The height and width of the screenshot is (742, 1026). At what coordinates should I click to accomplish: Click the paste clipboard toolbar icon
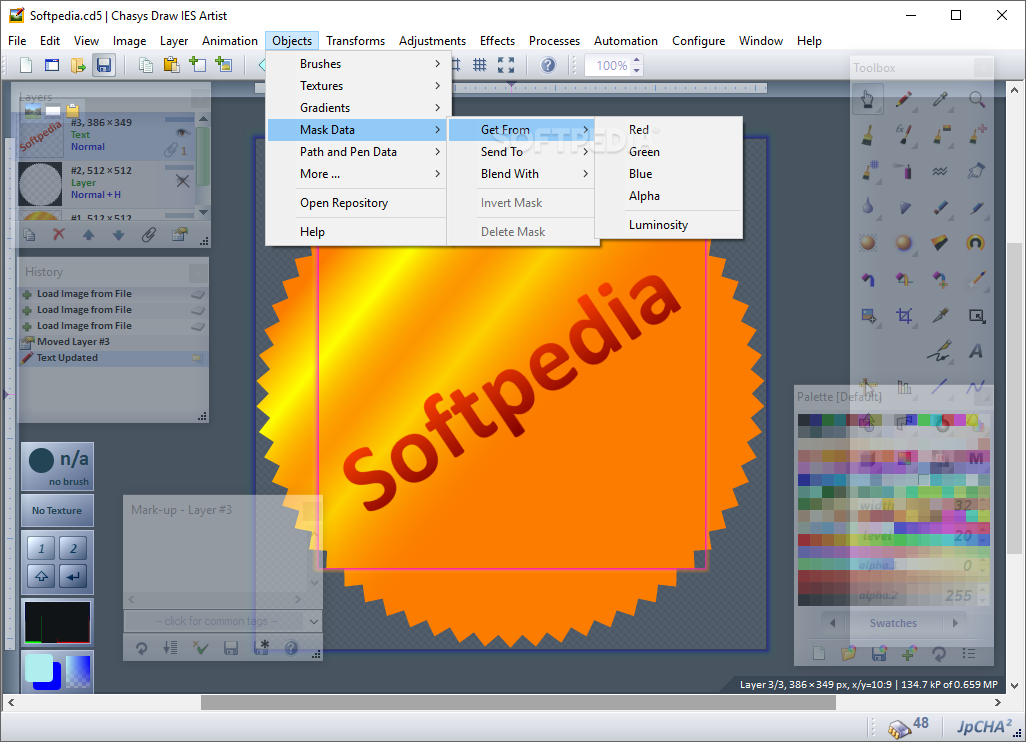pyautogui.click(x=171, y=65)
